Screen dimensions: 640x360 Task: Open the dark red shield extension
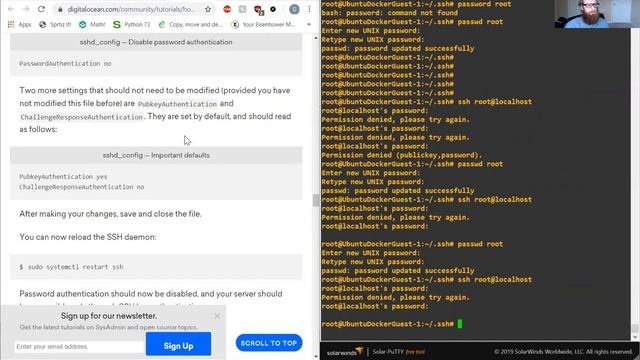pyautogui.click(x=258, y=9)
